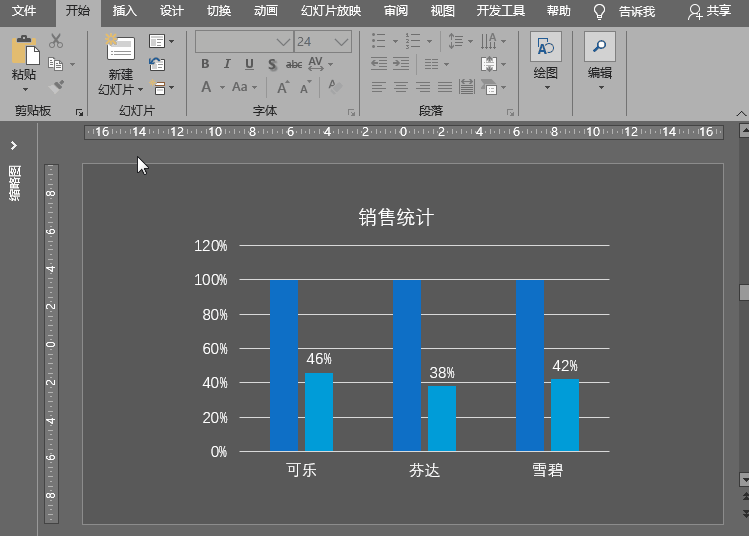The height and width of the screenshot is (536, 749).
Task: Click Decrease Font Size icon
Action: coord(305,87)
